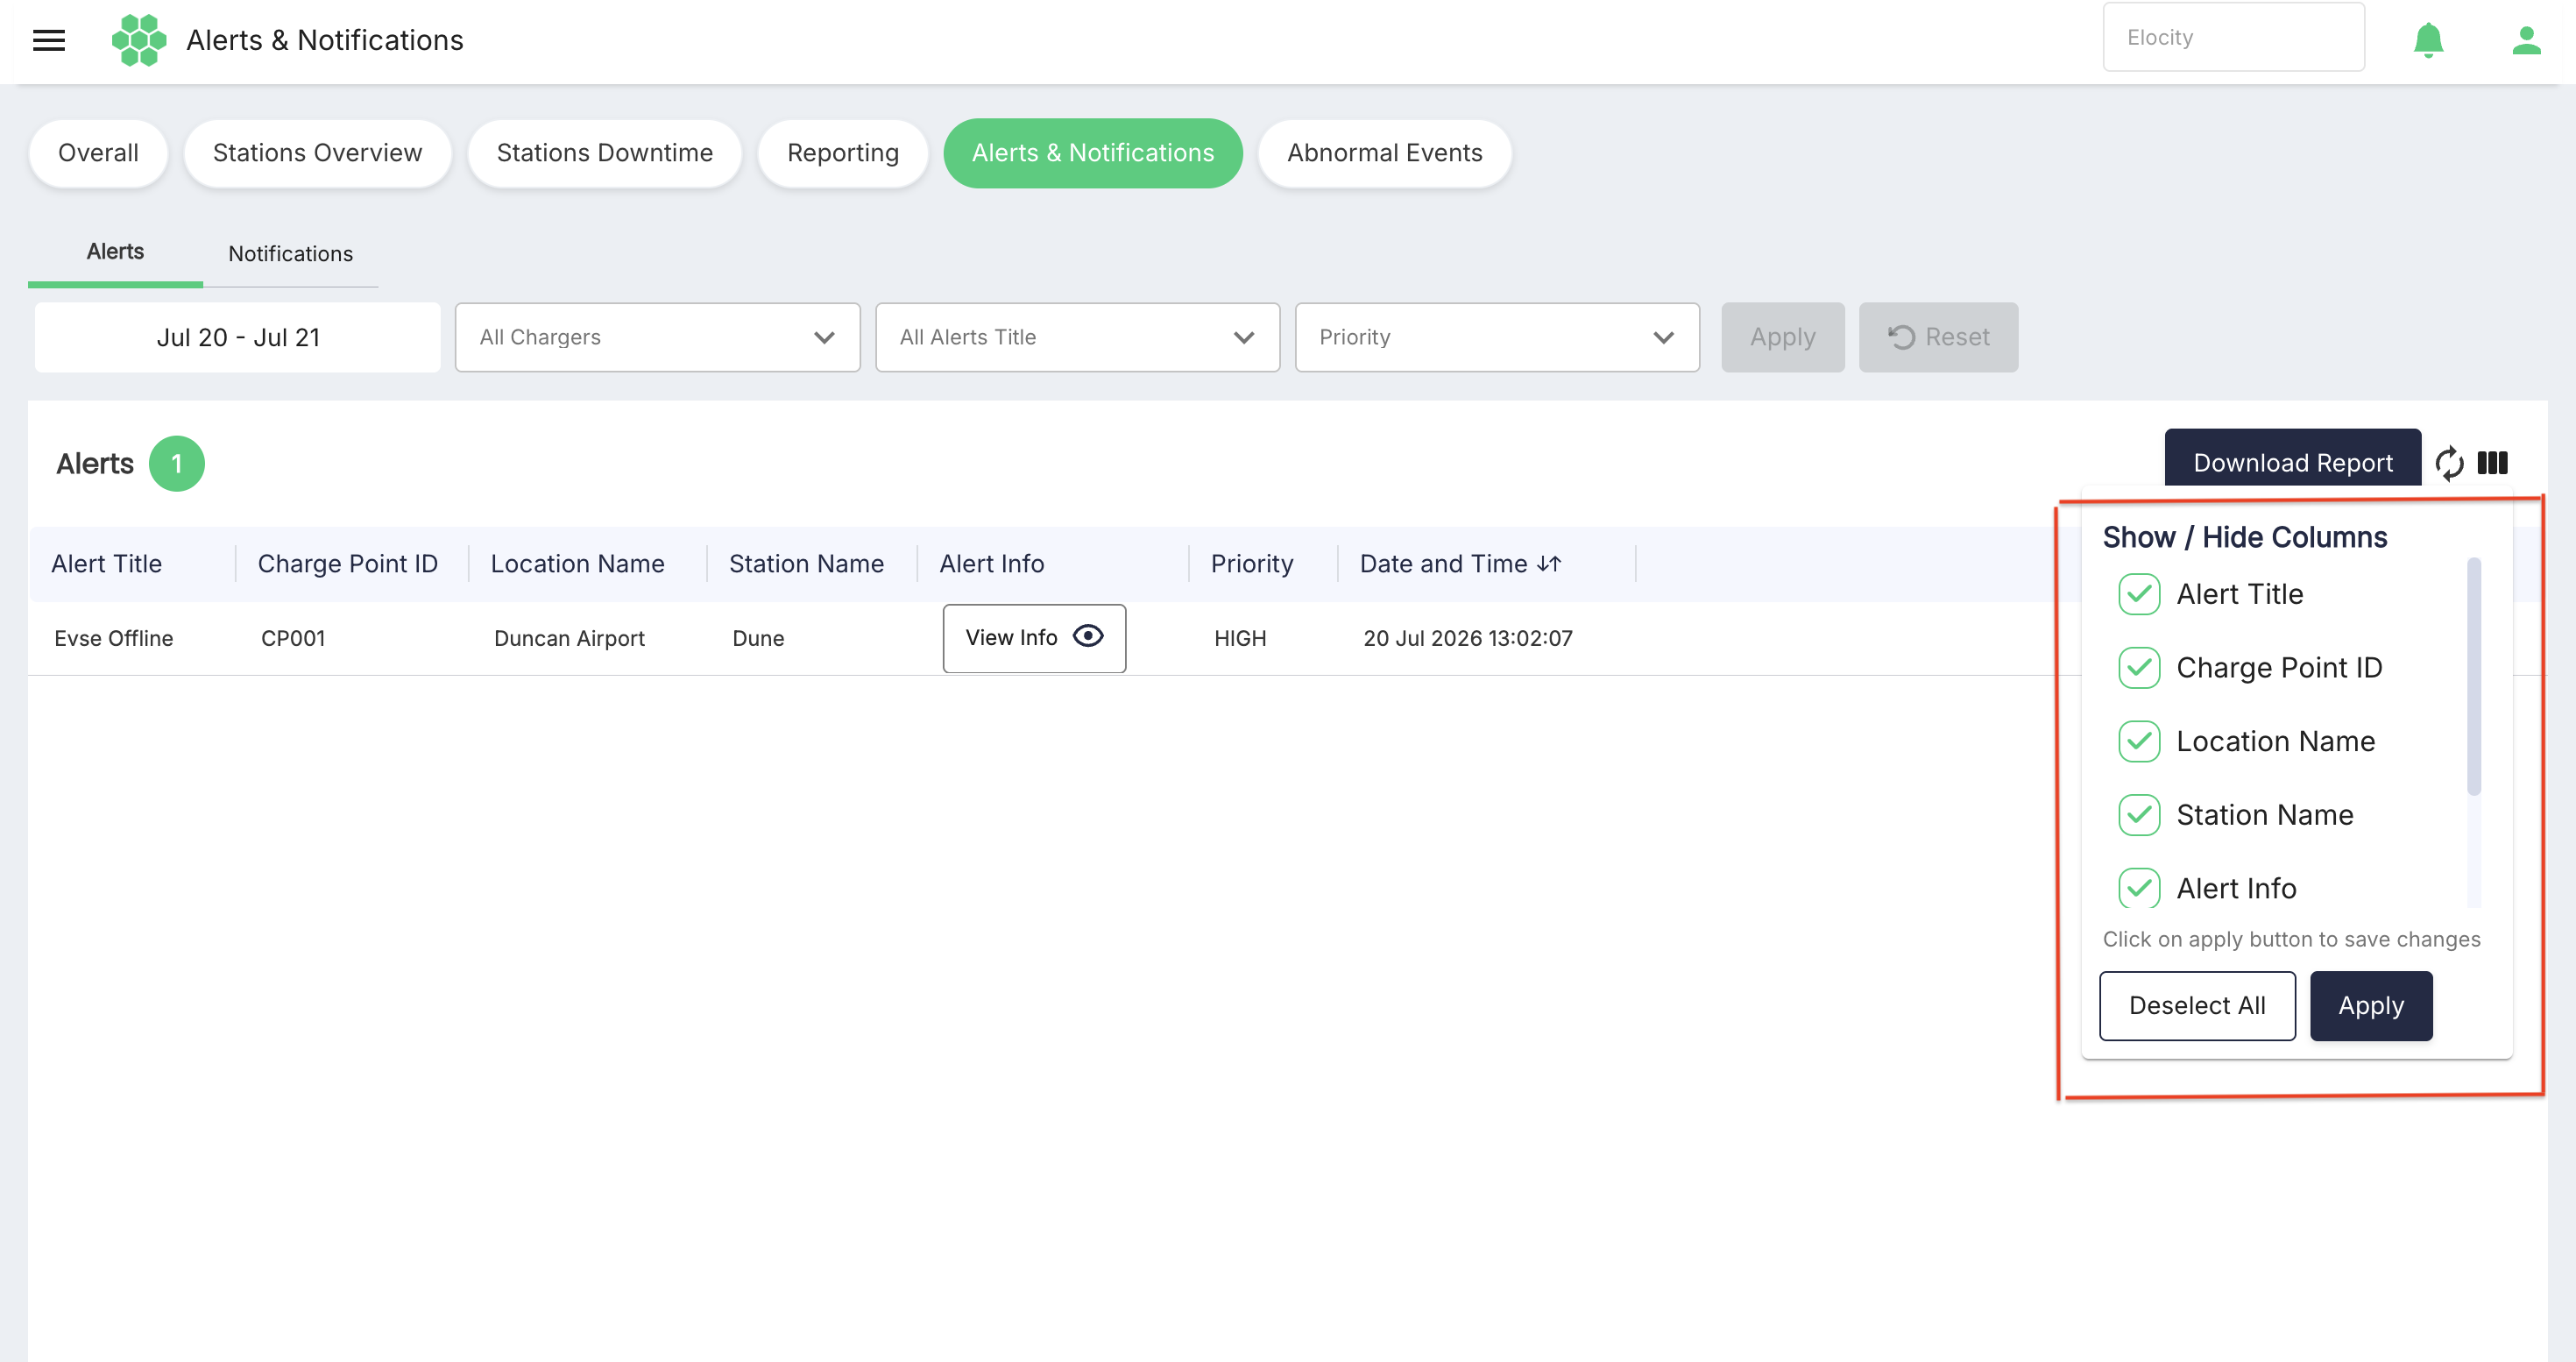Refresh the alerts table with the refresh icon

point(2449,463)
